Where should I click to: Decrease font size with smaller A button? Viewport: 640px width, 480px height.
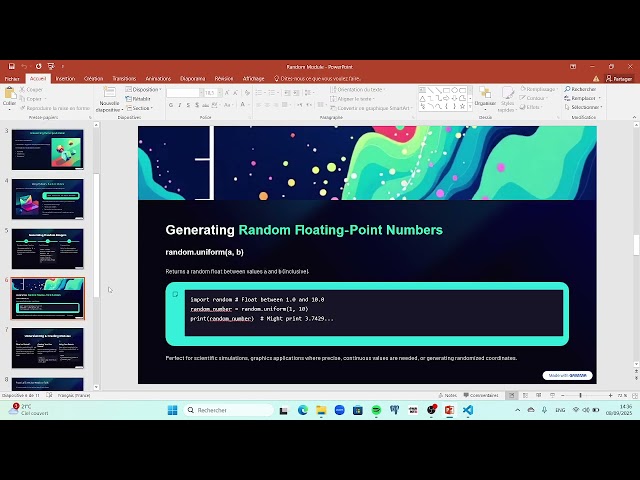[x=235, y=93]
